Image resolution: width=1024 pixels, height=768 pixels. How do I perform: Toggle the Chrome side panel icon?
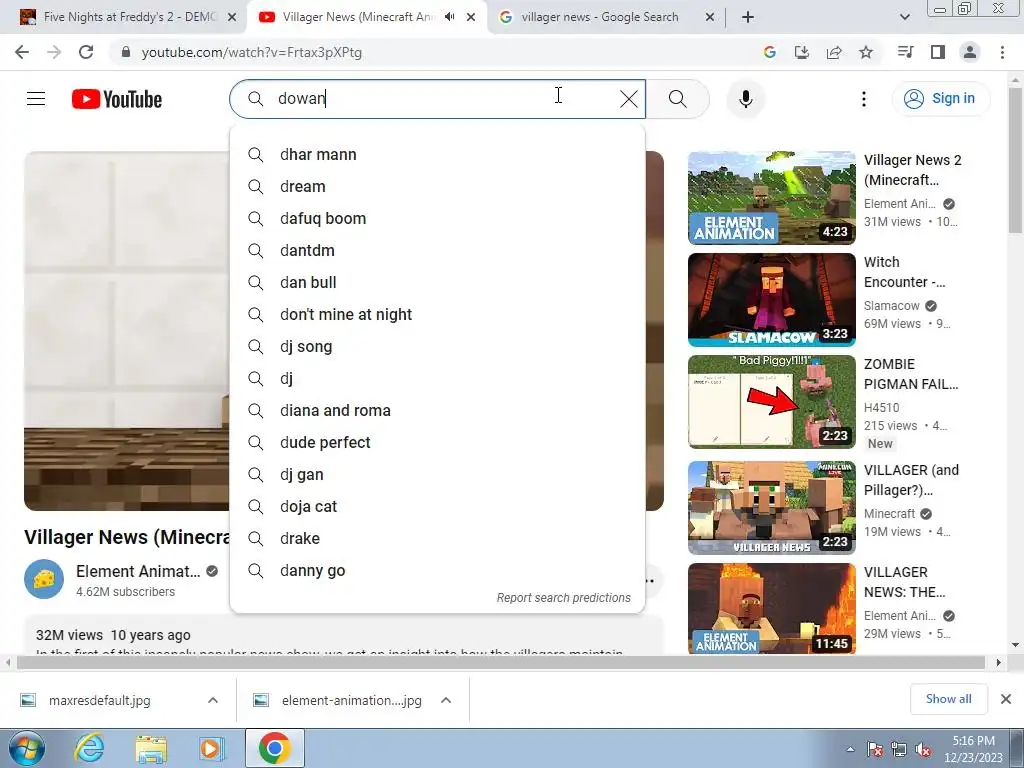pyautogui.click(x=938, y=52)
